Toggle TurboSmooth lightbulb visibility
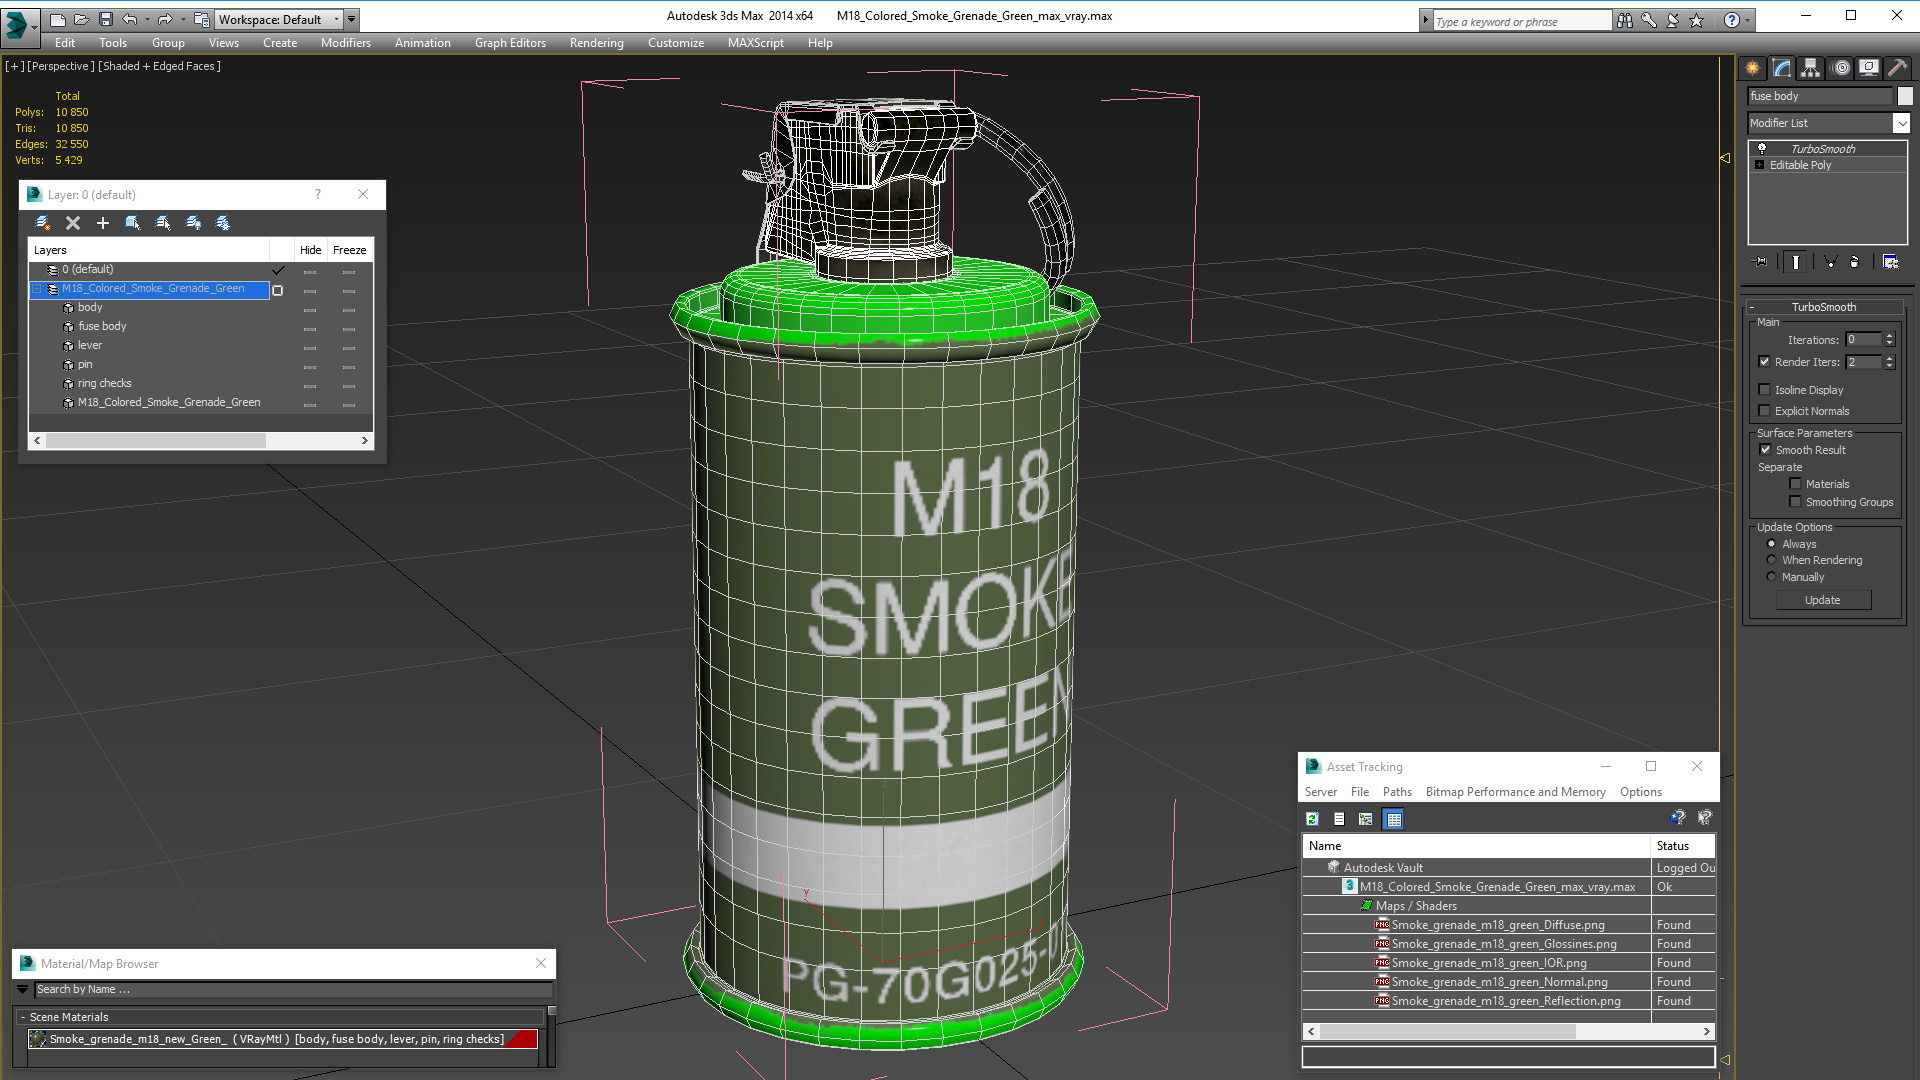Screen dimensions: 1920x1080 point(1762,148)
